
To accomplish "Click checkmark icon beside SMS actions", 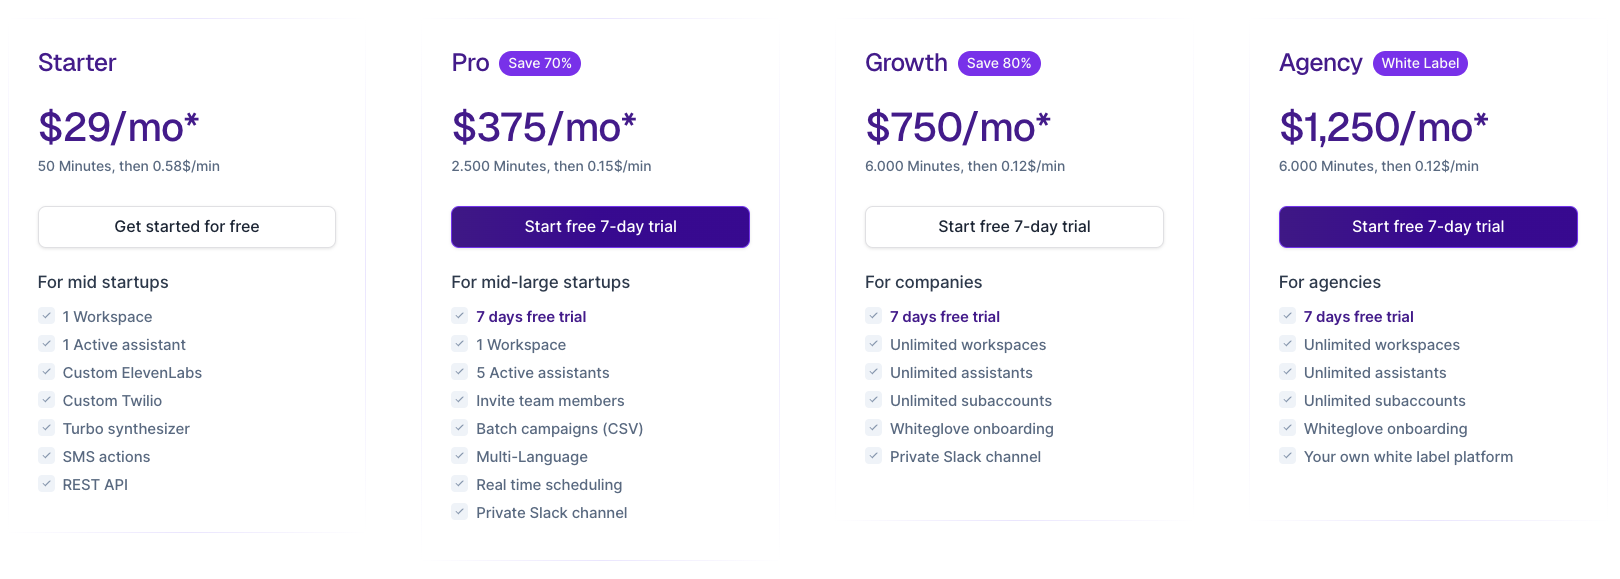I will (46, 456).
